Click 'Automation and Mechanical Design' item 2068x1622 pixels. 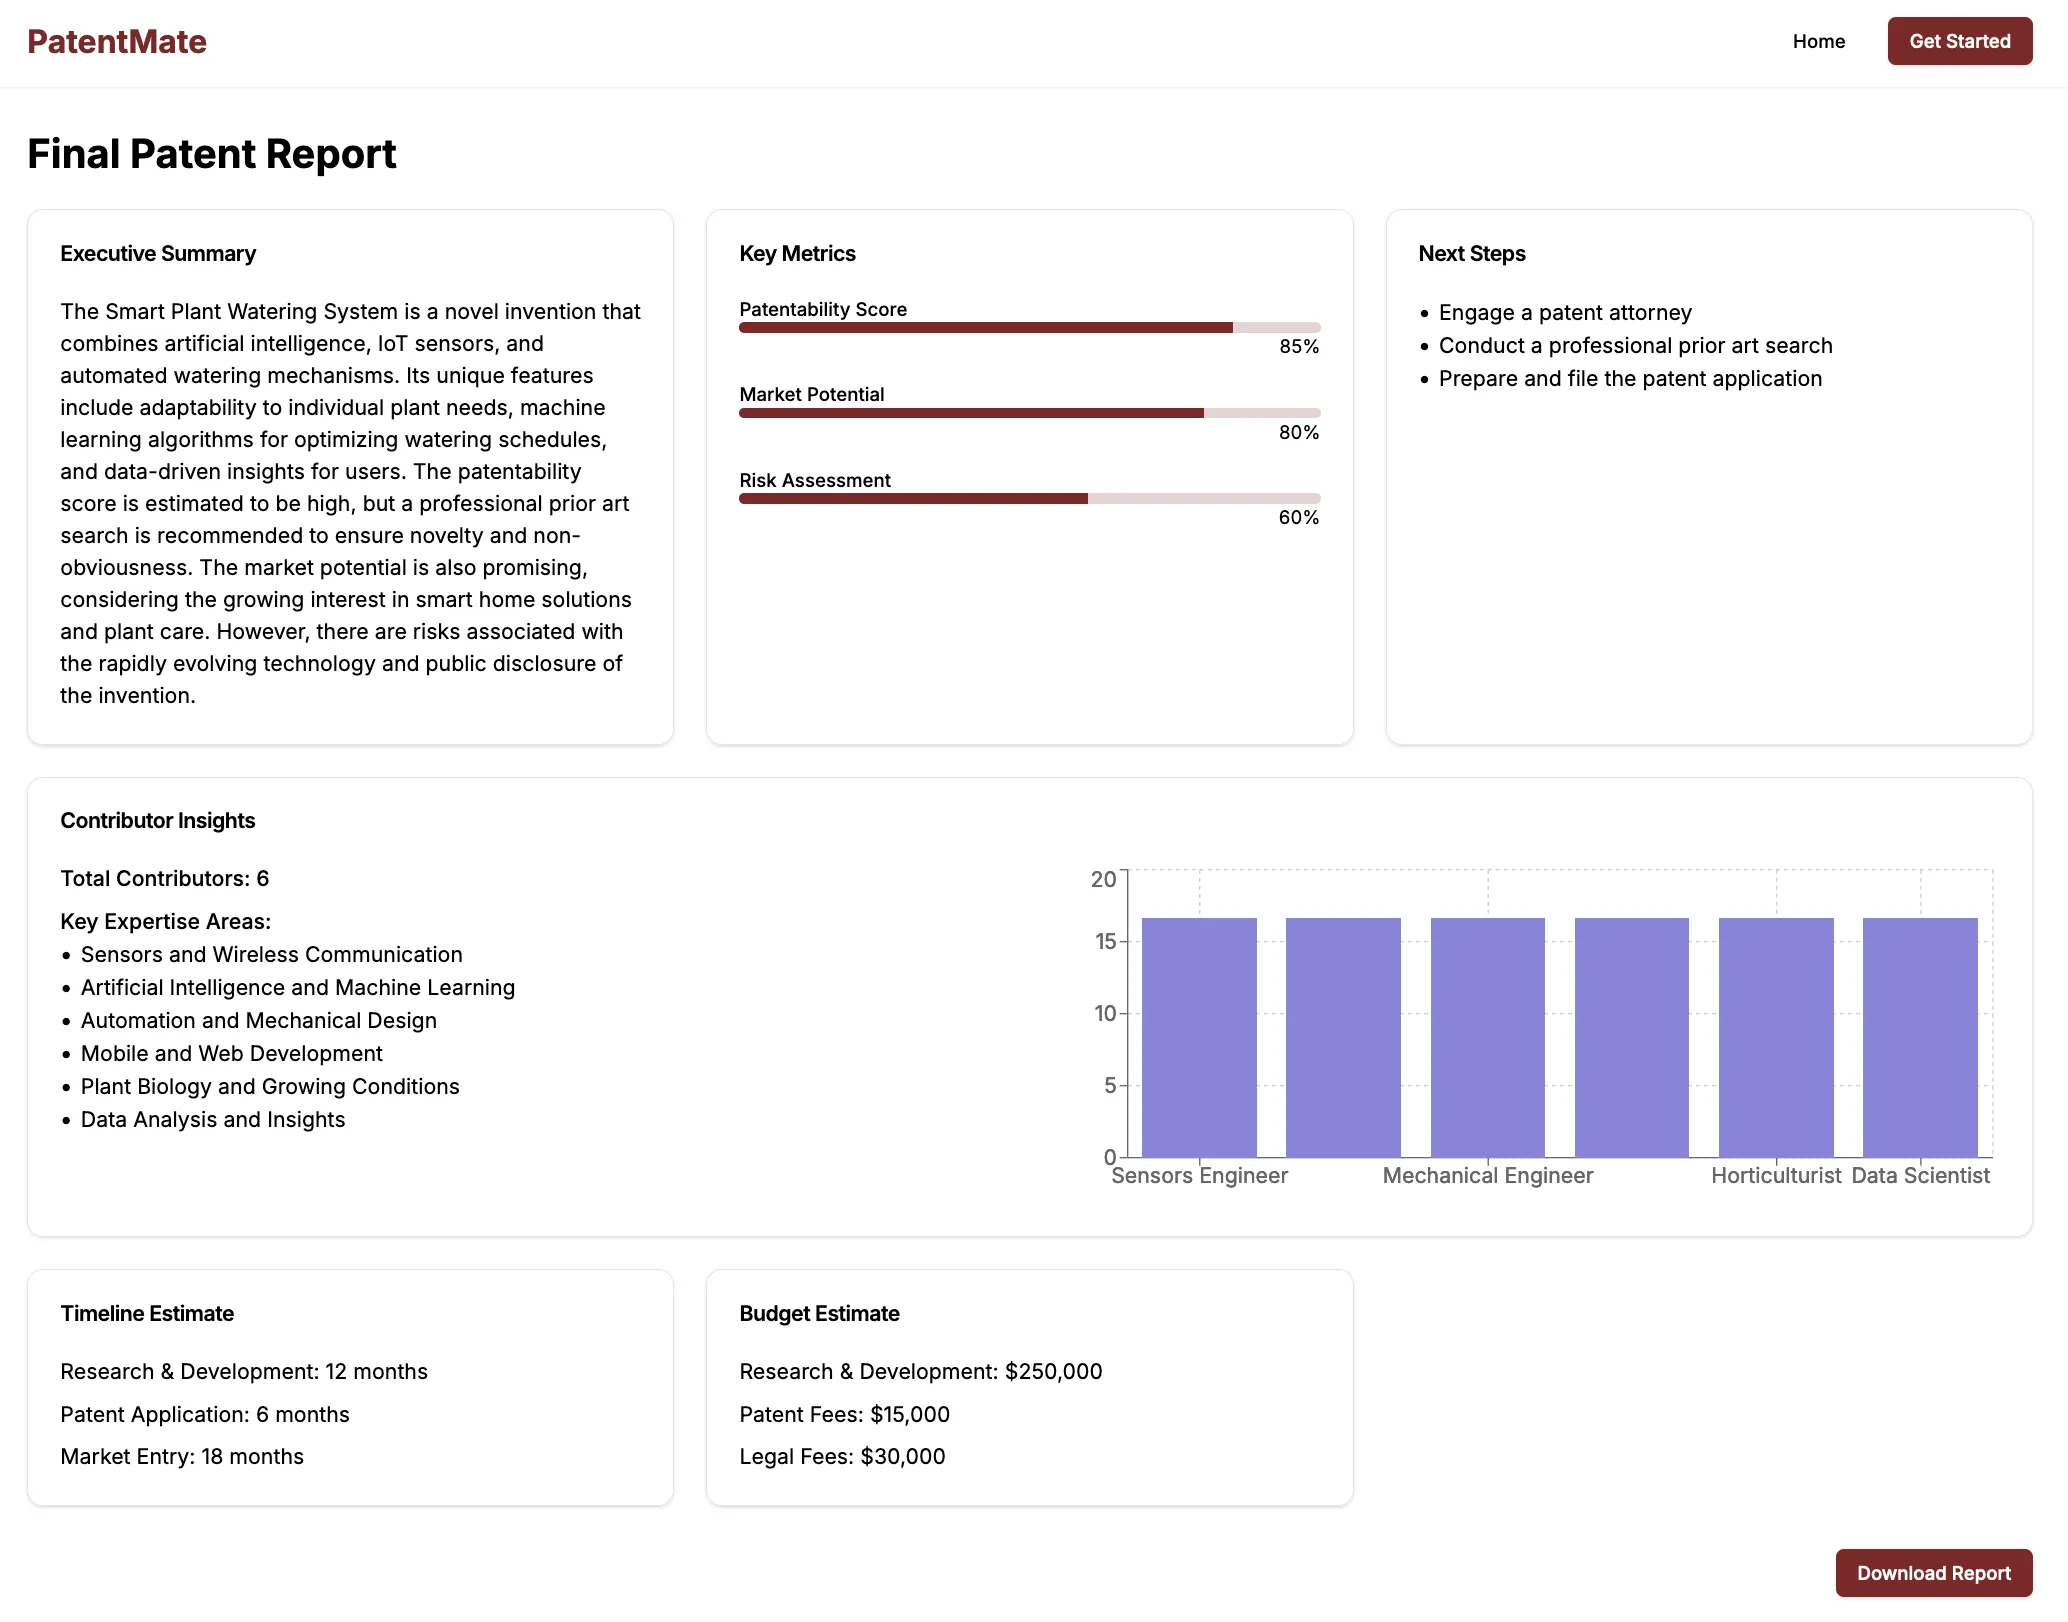click(x=259, y=1021)
